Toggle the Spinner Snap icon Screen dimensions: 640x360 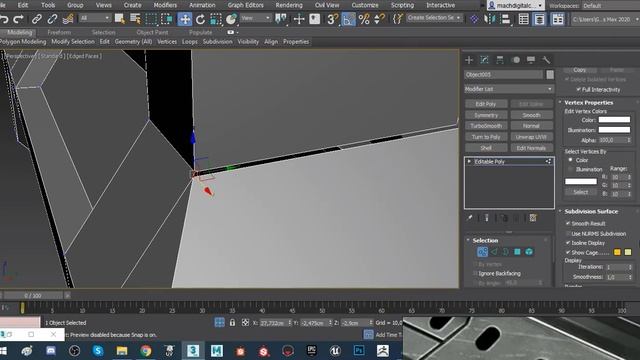(380, 19)
